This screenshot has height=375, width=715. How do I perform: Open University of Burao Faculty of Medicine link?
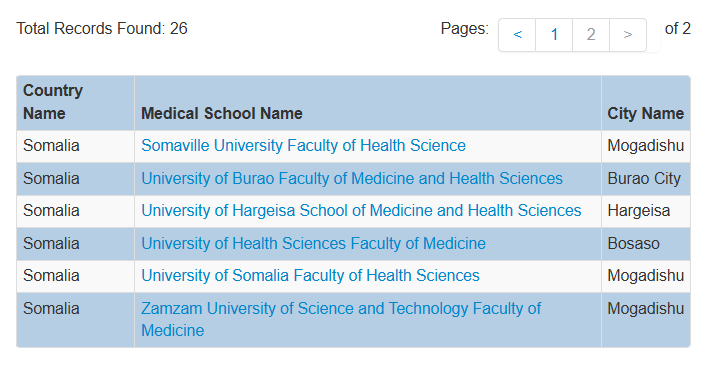click(x=352, y=178)
